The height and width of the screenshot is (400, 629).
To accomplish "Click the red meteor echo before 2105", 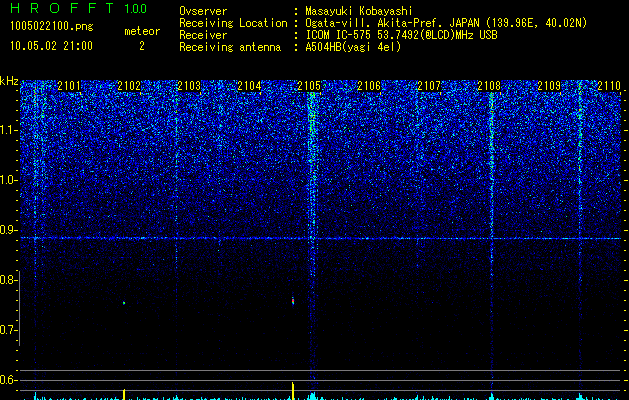I will pyautogui.click(x=293, y=301).
